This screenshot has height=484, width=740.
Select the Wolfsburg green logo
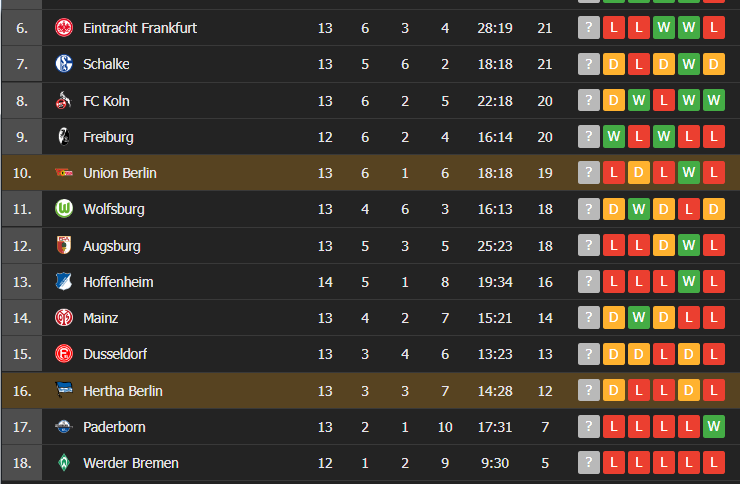[64, 209]
